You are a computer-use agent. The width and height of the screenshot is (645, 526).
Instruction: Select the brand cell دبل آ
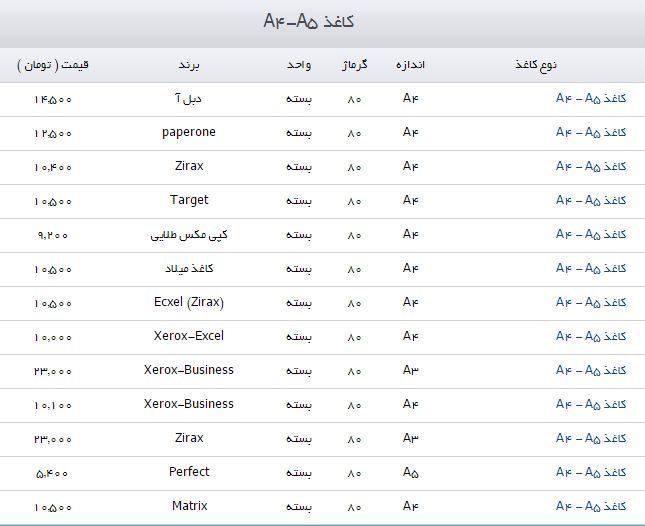[188, 99]
